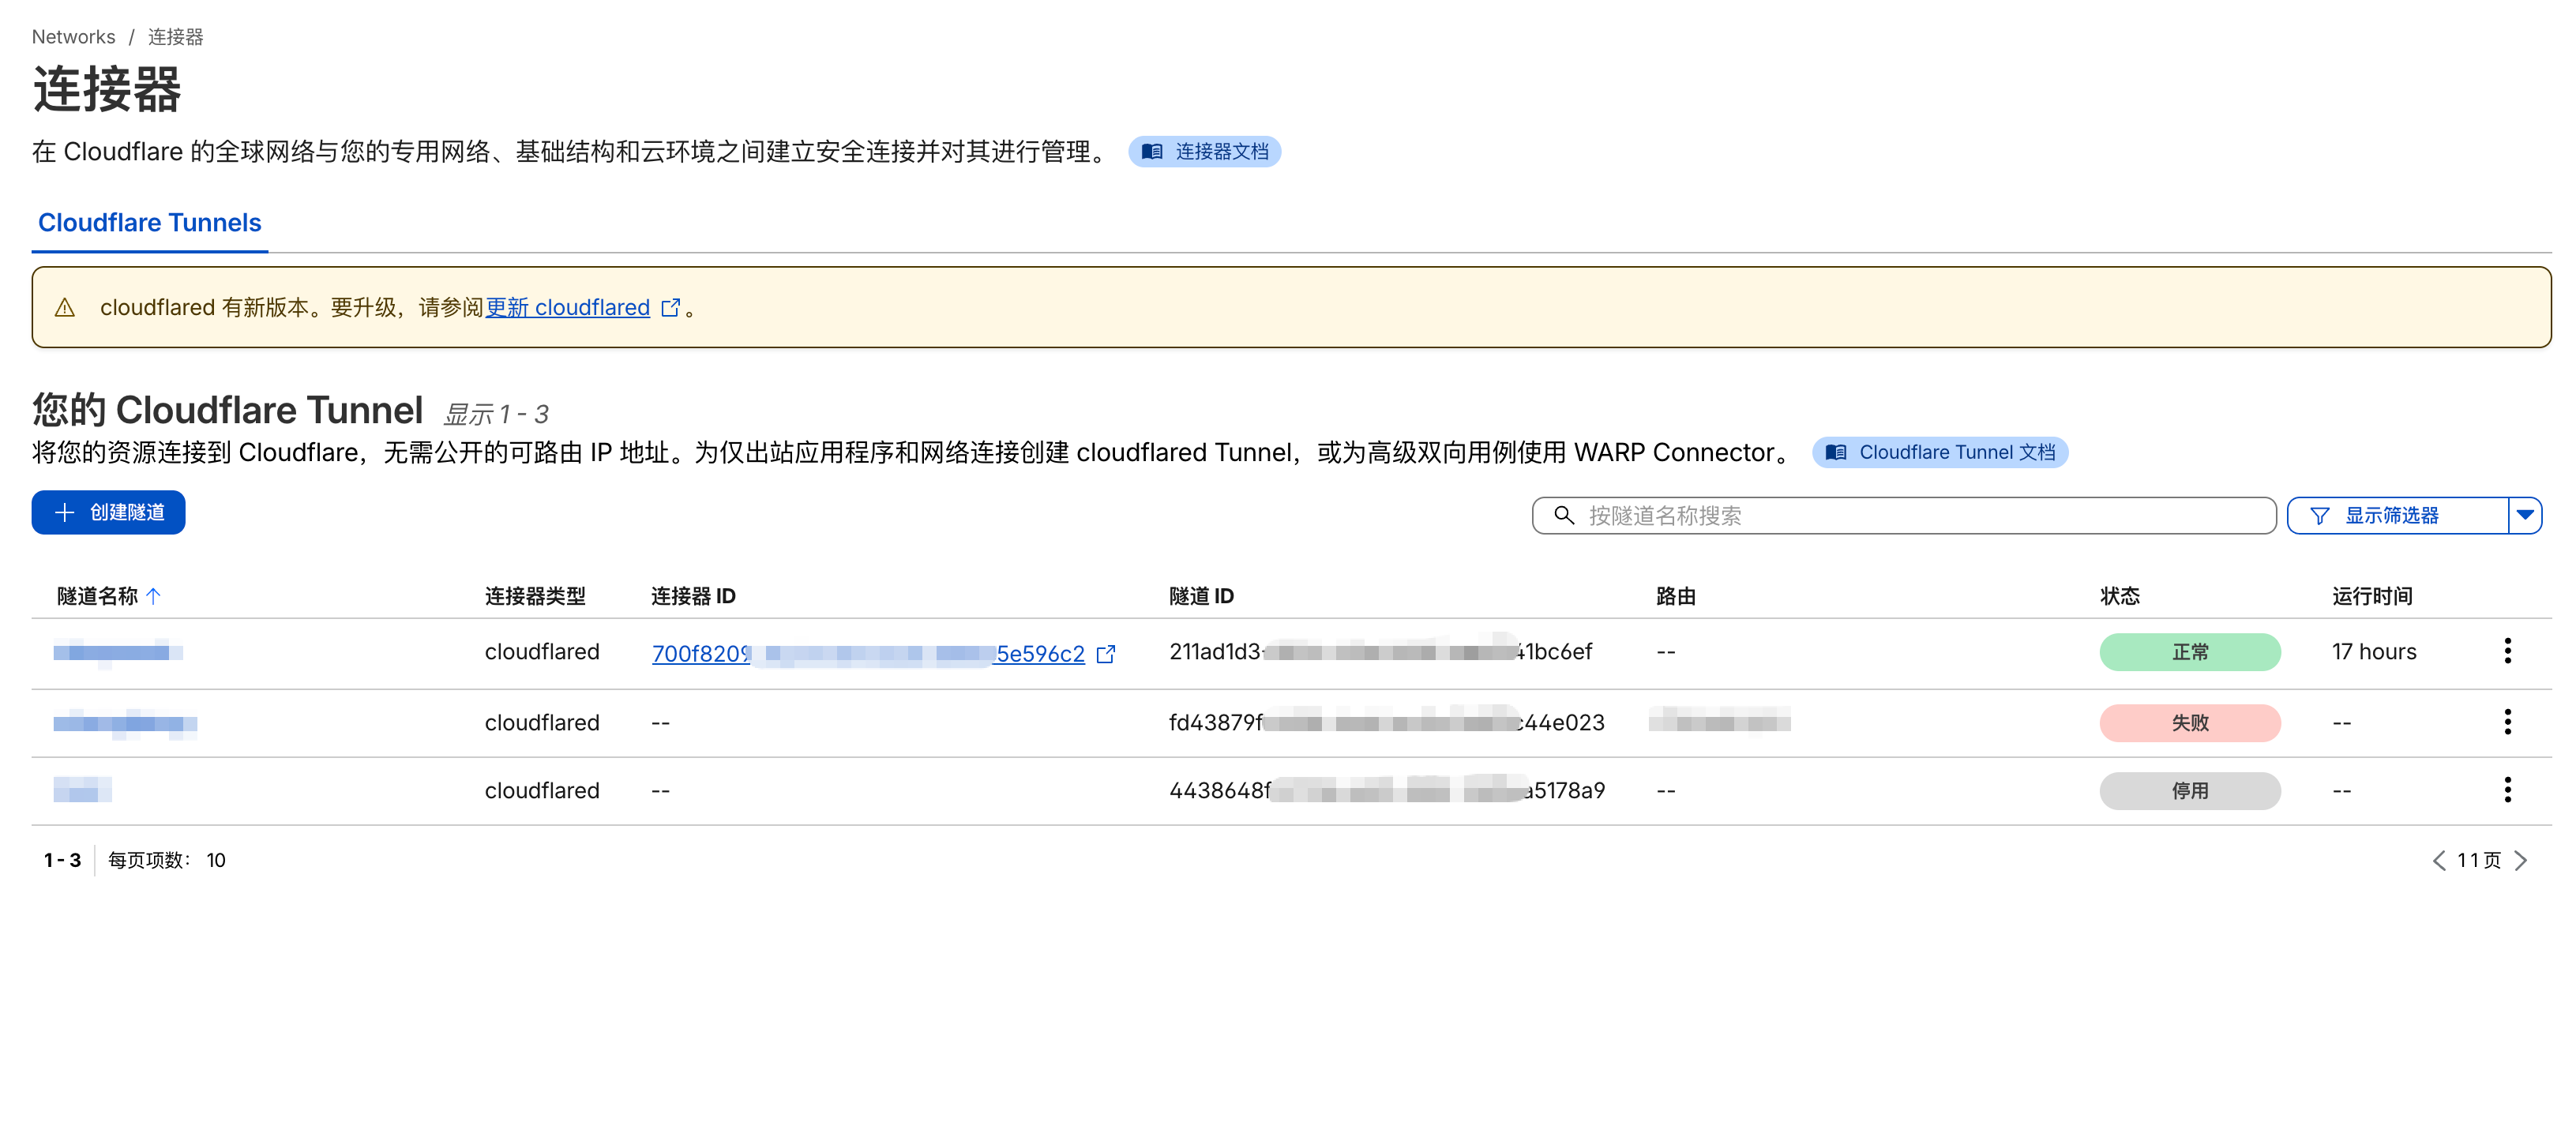This screenshot has height=1137, width=2576.
Task: Click the warning triangle icon in the banner
Action: [66, 307]
